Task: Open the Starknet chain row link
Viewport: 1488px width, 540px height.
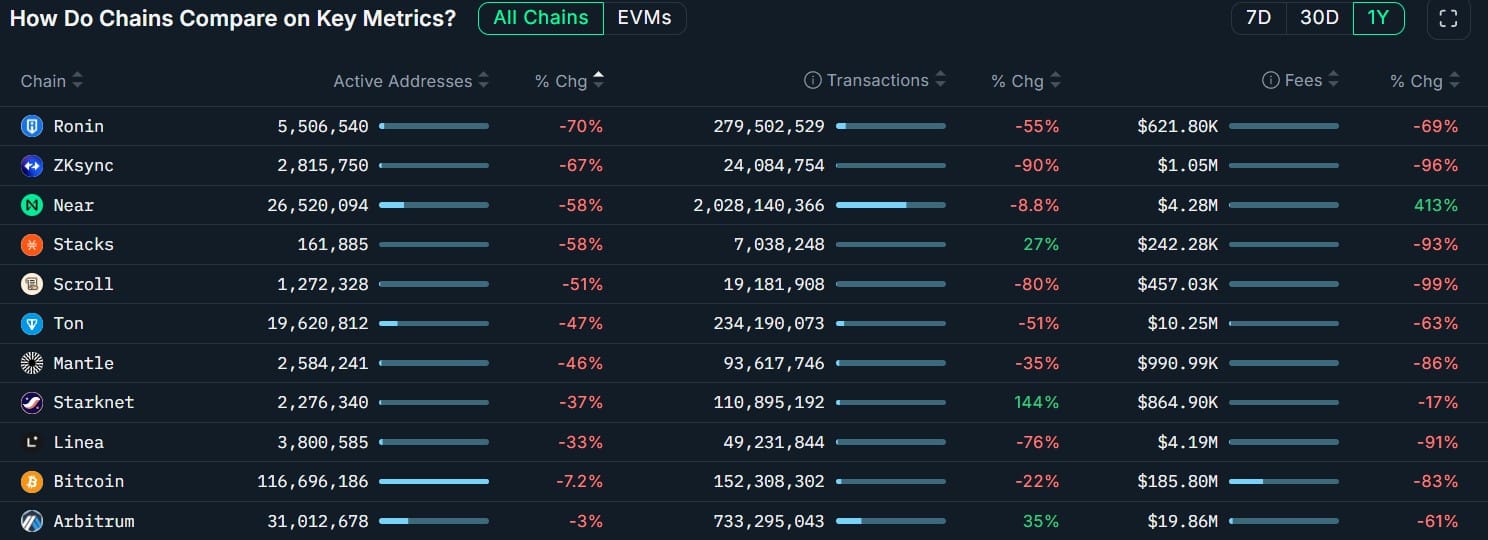Action: (x=93, y=402)
